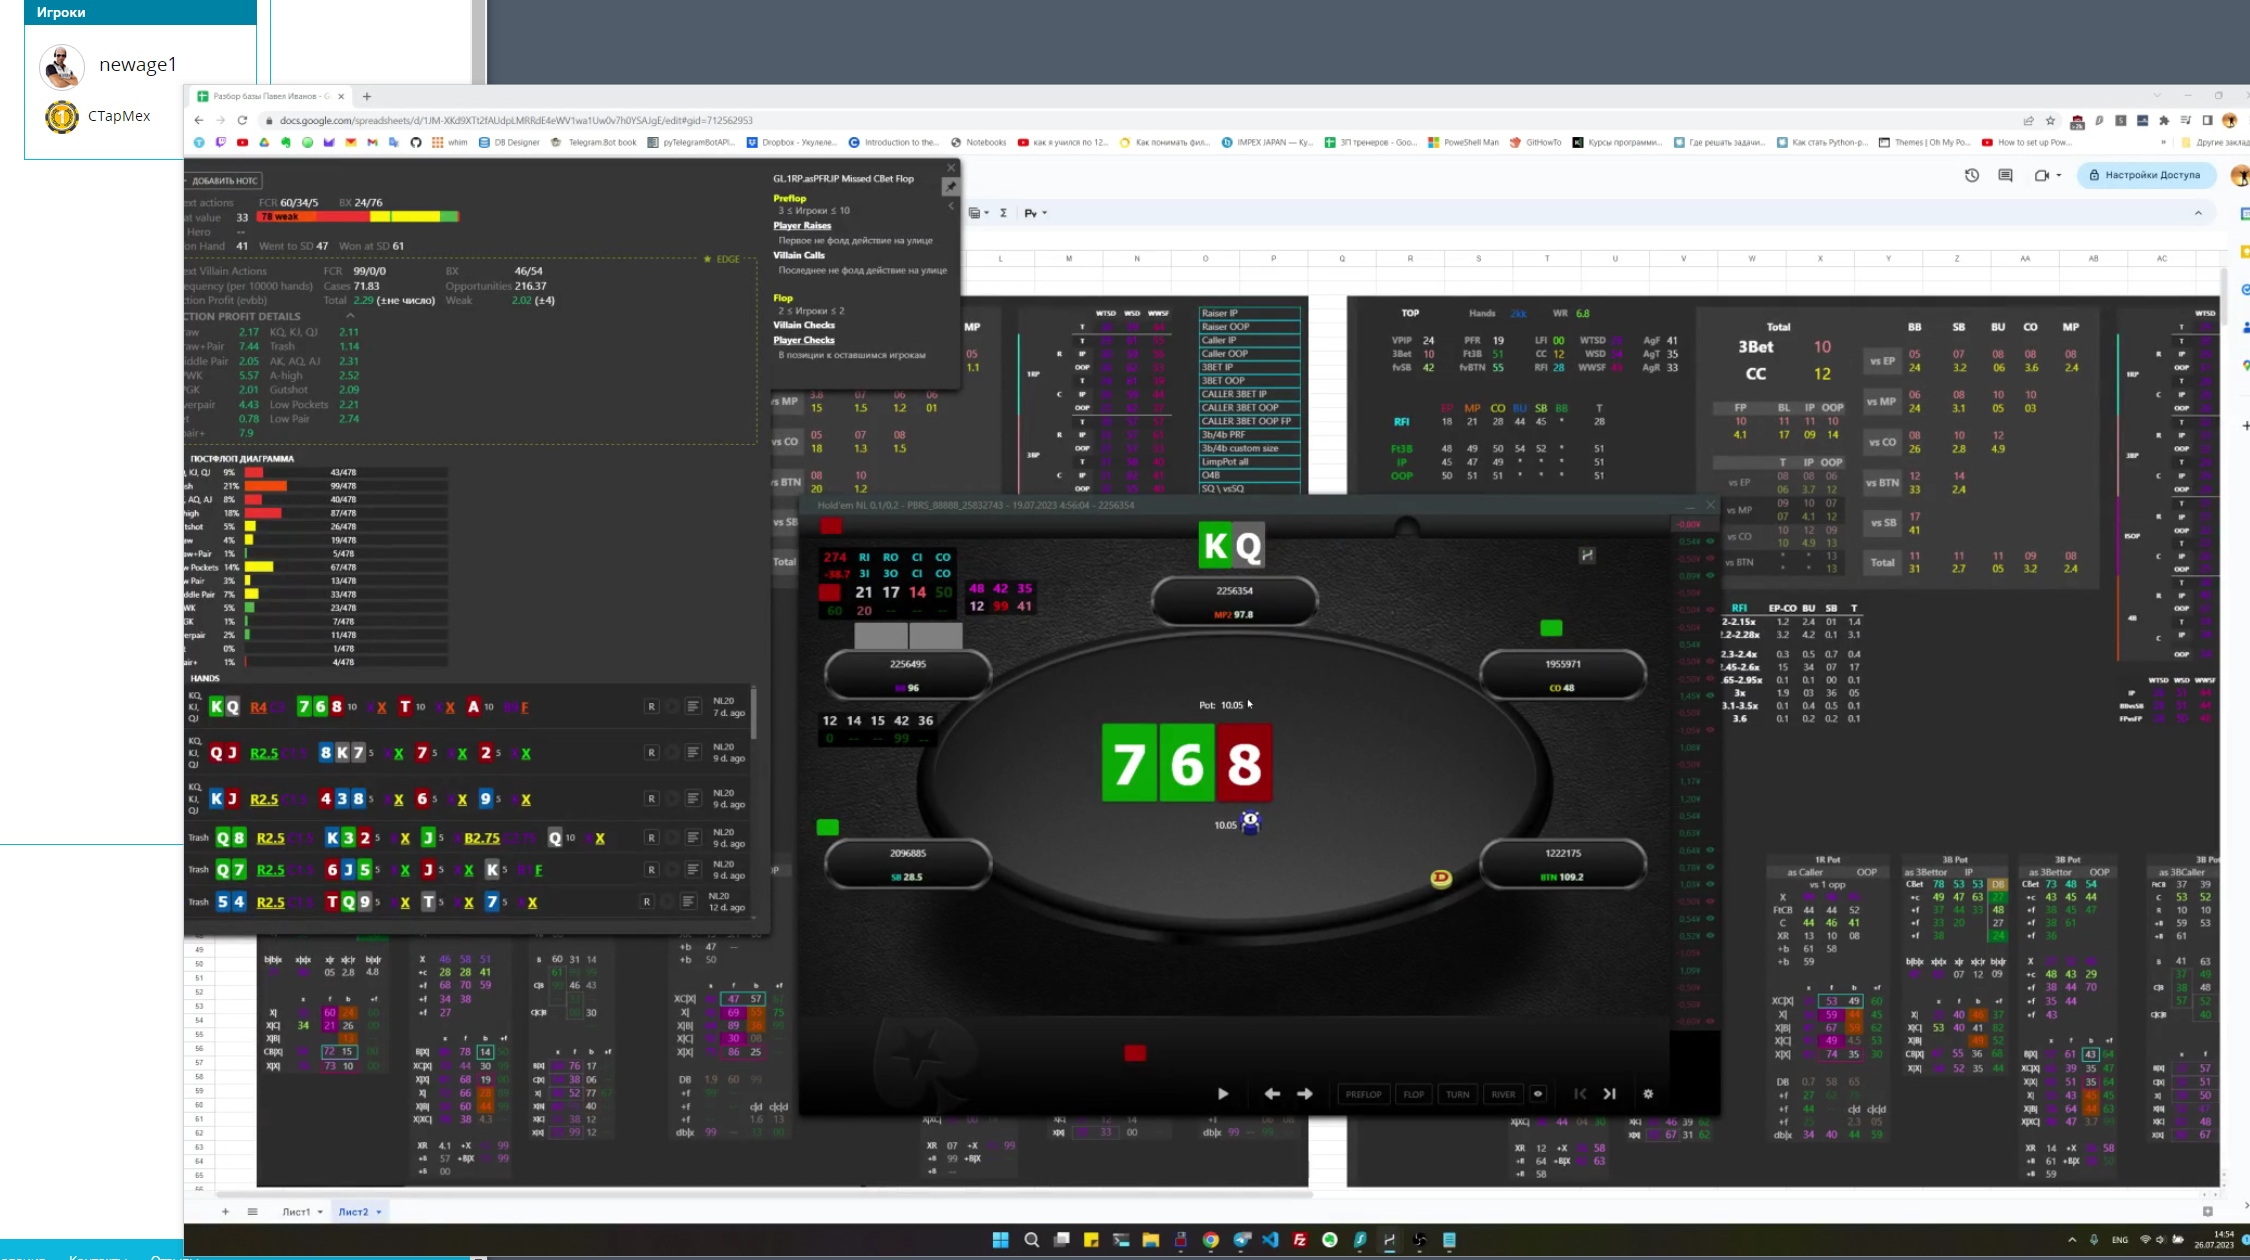Viewport: 2250px width, 1260px height.
Task: Open notes icon on QJ hand row
Action: 693,752
